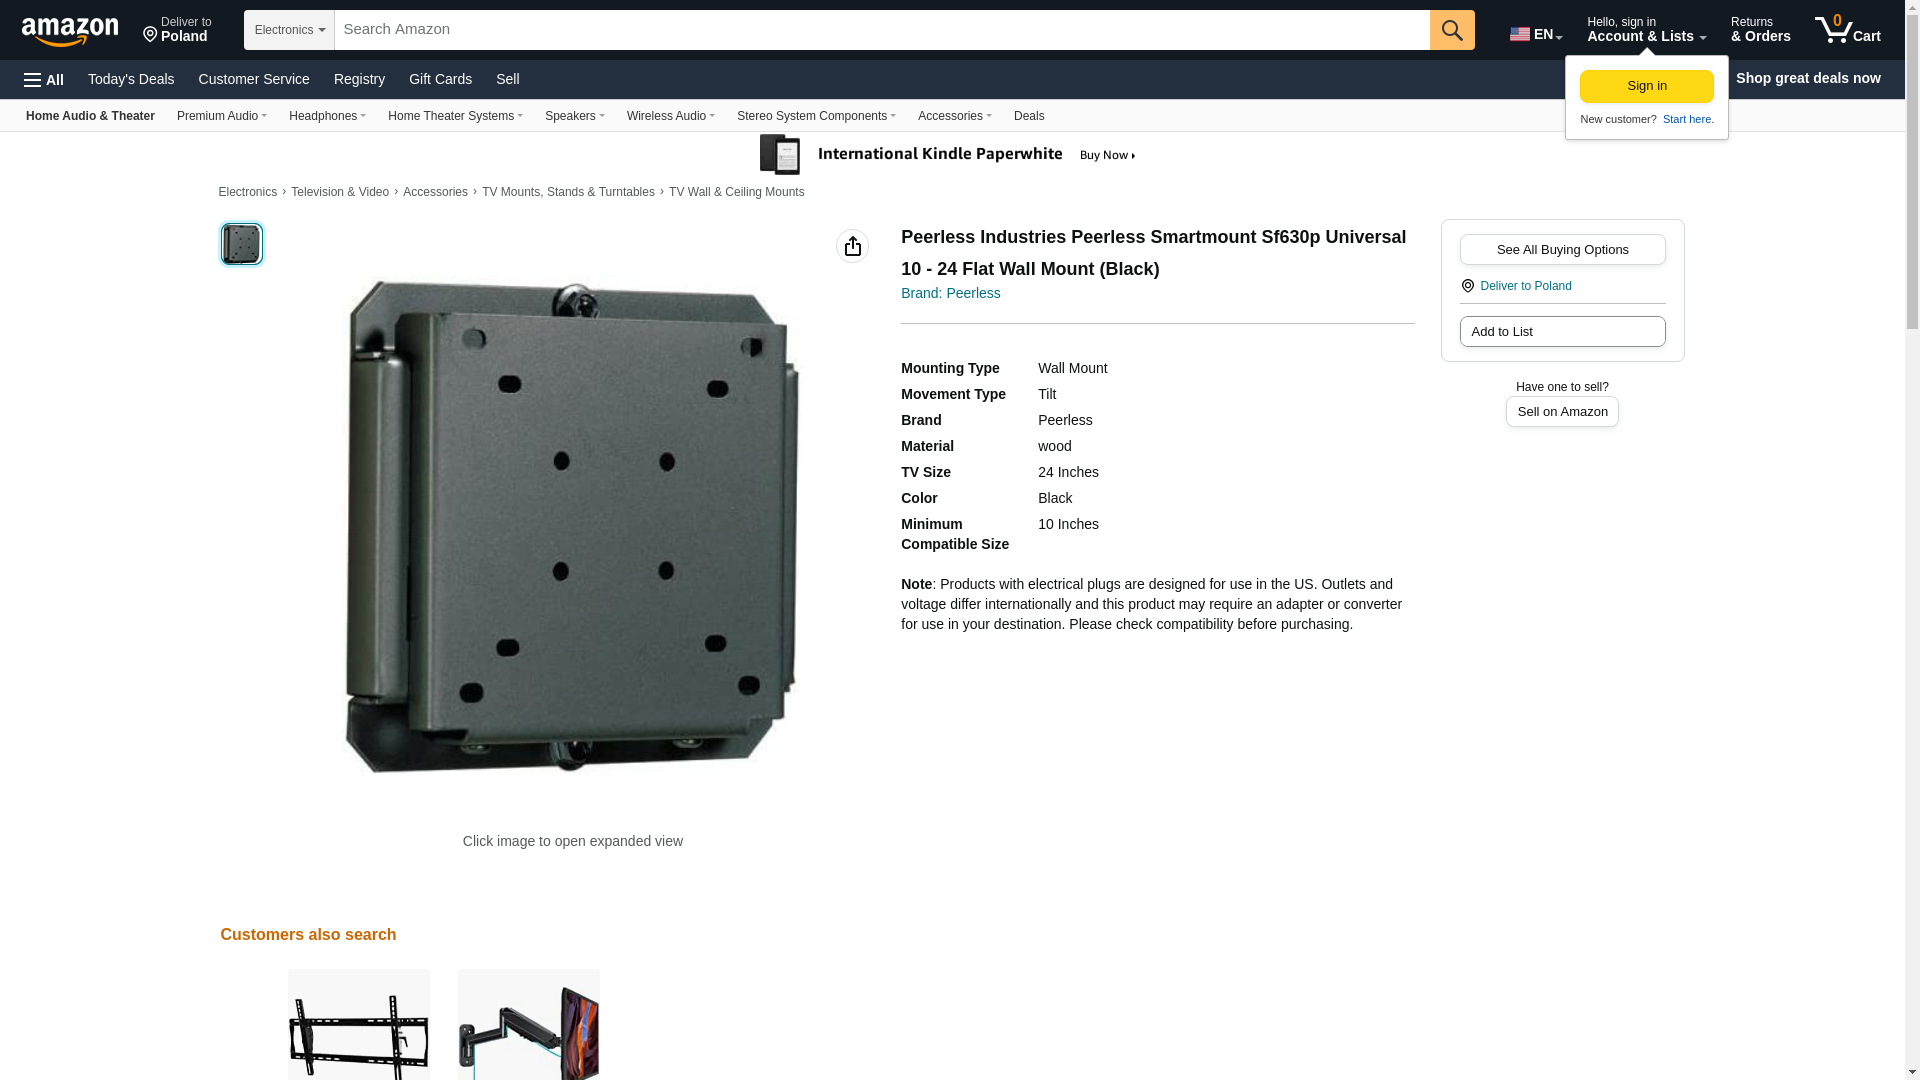Open Today's Deals in the navigation bar
Image resolution: width=1920 pixels, height=1080 pixels.
(x=131, y=79)
